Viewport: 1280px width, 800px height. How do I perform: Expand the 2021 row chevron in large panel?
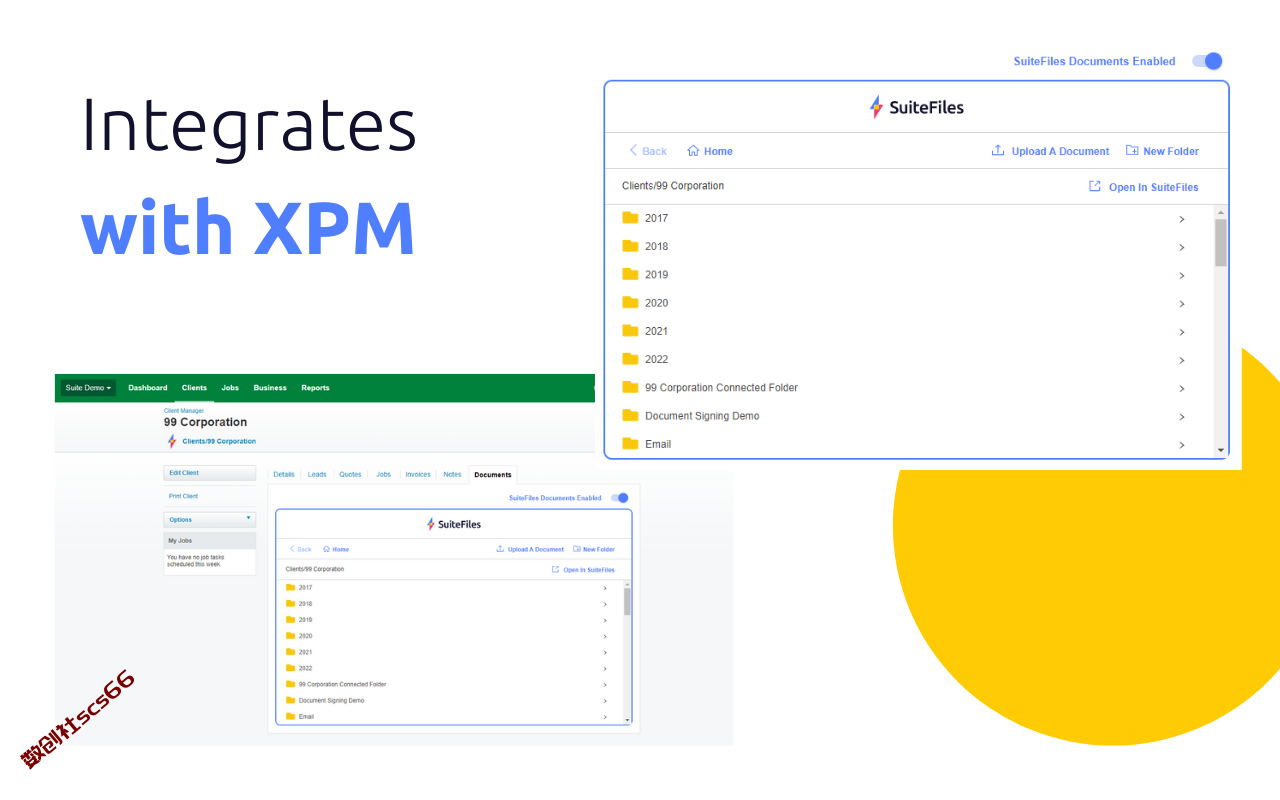point(1182,332)
